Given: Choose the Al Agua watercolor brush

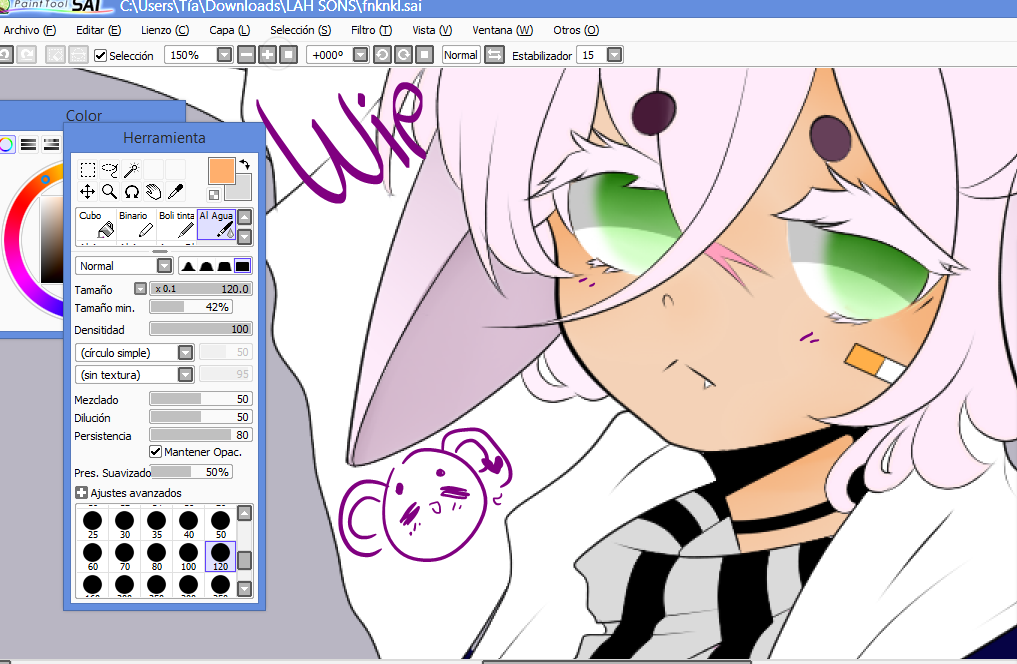Looking at the screenshot, I should tap(216, 224).
